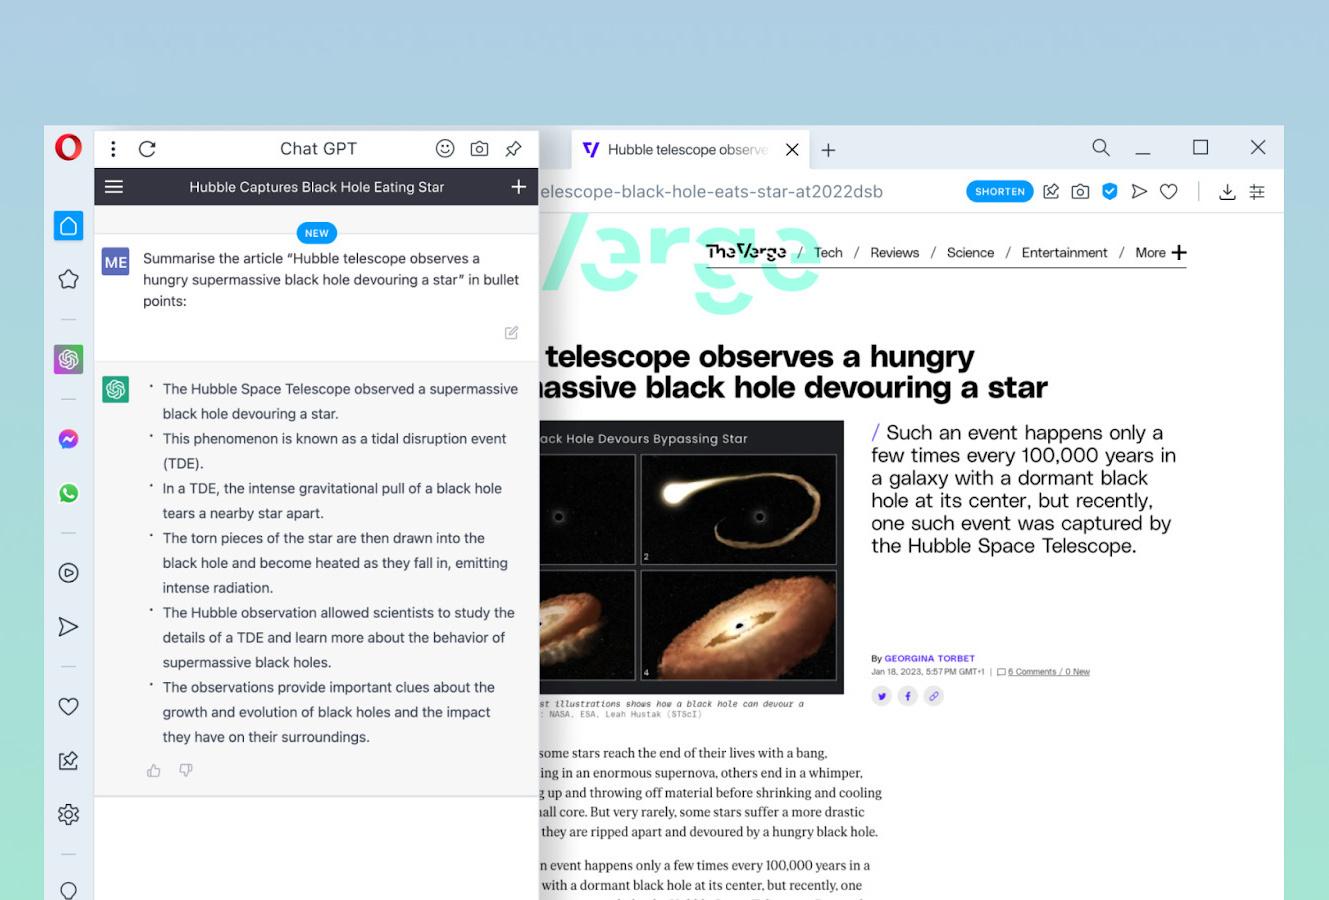Open the ChatGPT hamburger menu
This screenshot has height=900, width=1329.
114,187
